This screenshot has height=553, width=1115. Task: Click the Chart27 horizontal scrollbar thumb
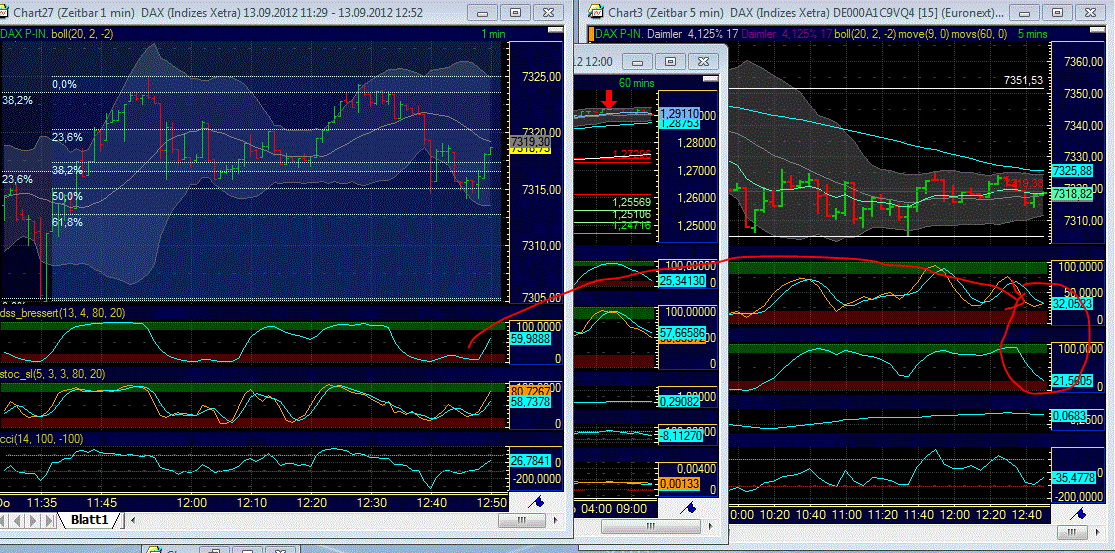521,520
